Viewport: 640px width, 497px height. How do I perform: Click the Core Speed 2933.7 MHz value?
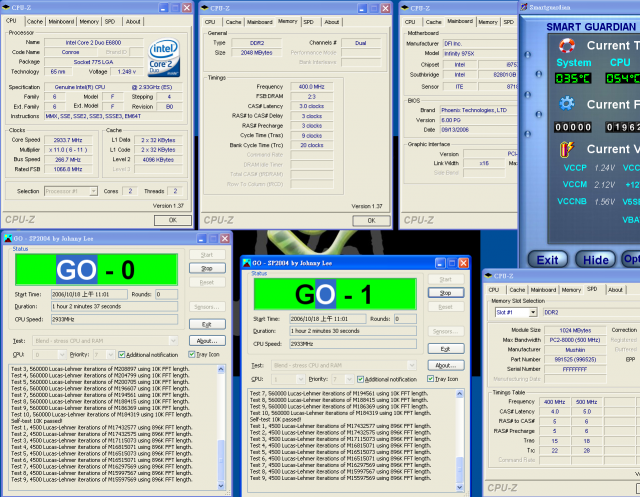pos(68,140)
